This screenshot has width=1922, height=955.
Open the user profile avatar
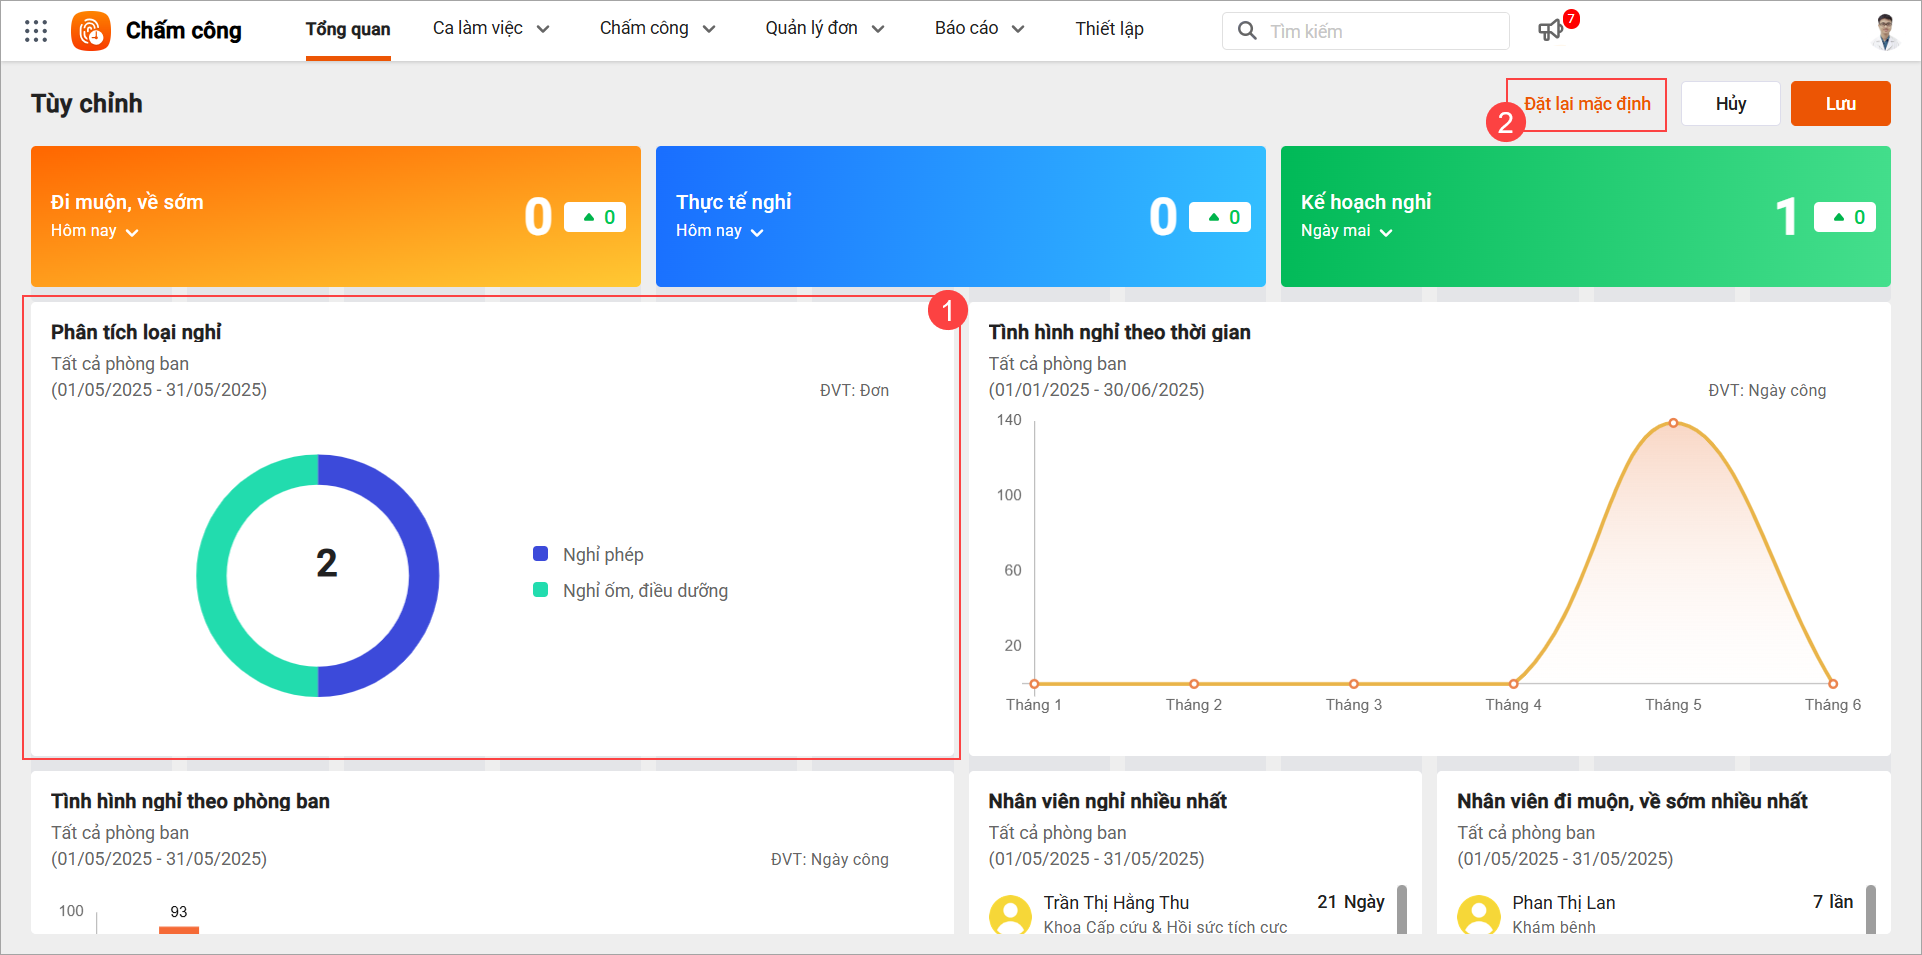(x=1885, y=31)
